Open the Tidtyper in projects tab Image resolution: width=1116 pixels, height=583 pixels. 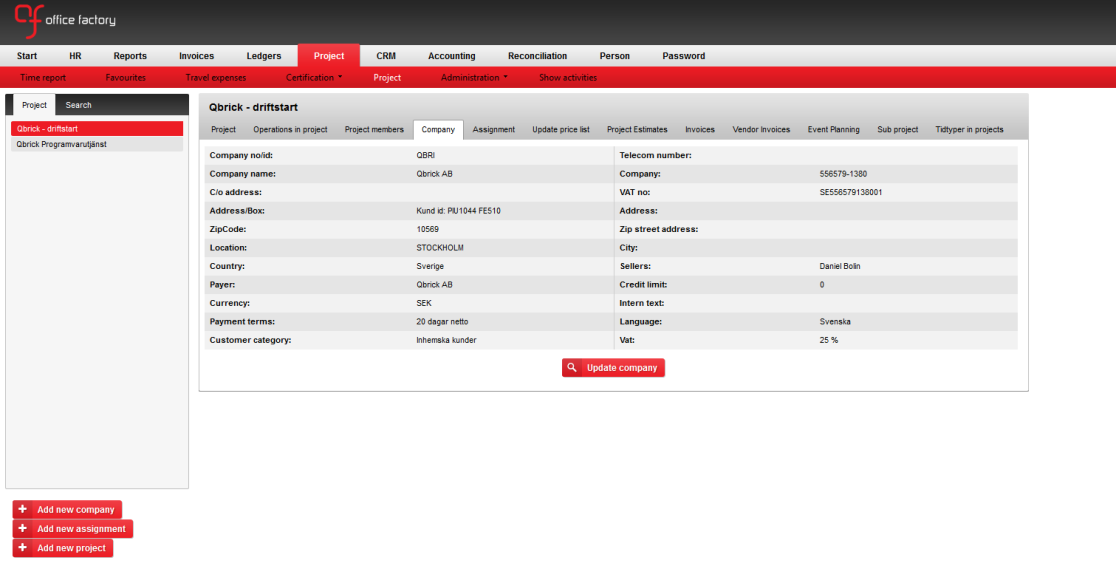(969, 130)
